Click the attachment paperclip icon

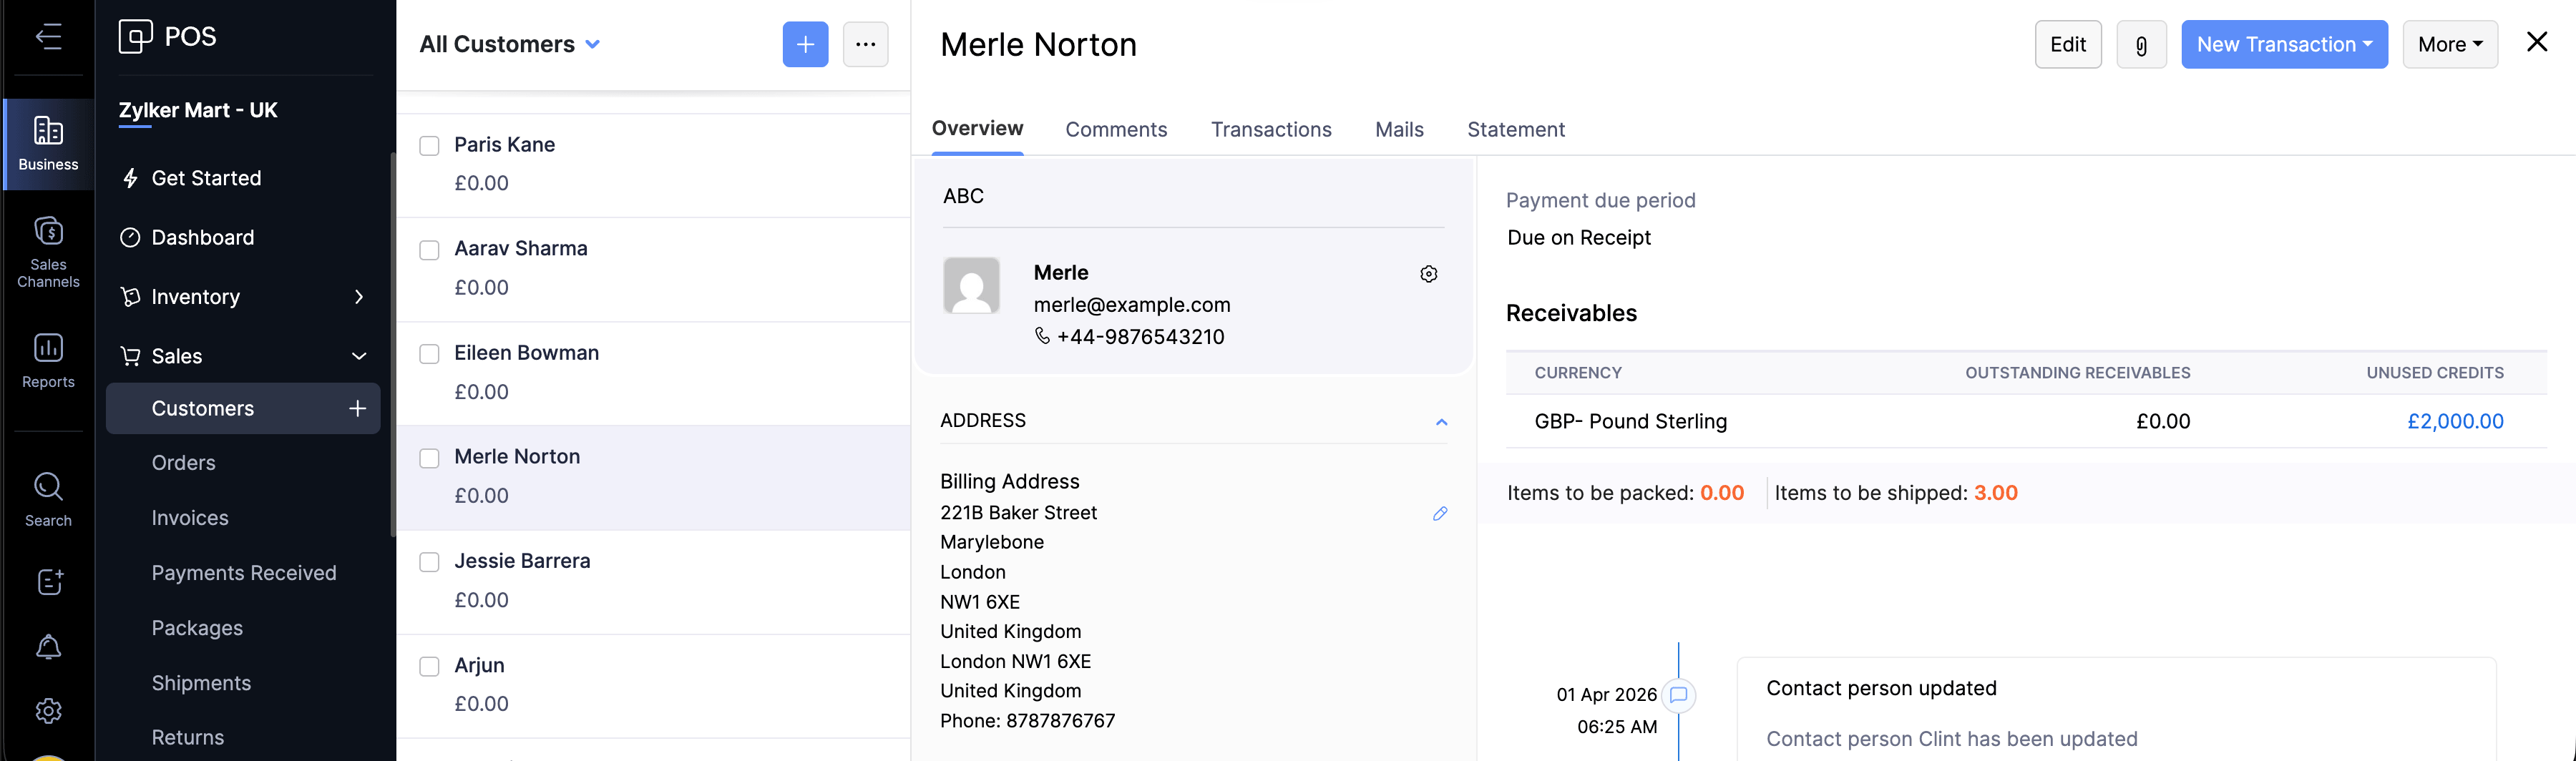[x=2141, y=44]
